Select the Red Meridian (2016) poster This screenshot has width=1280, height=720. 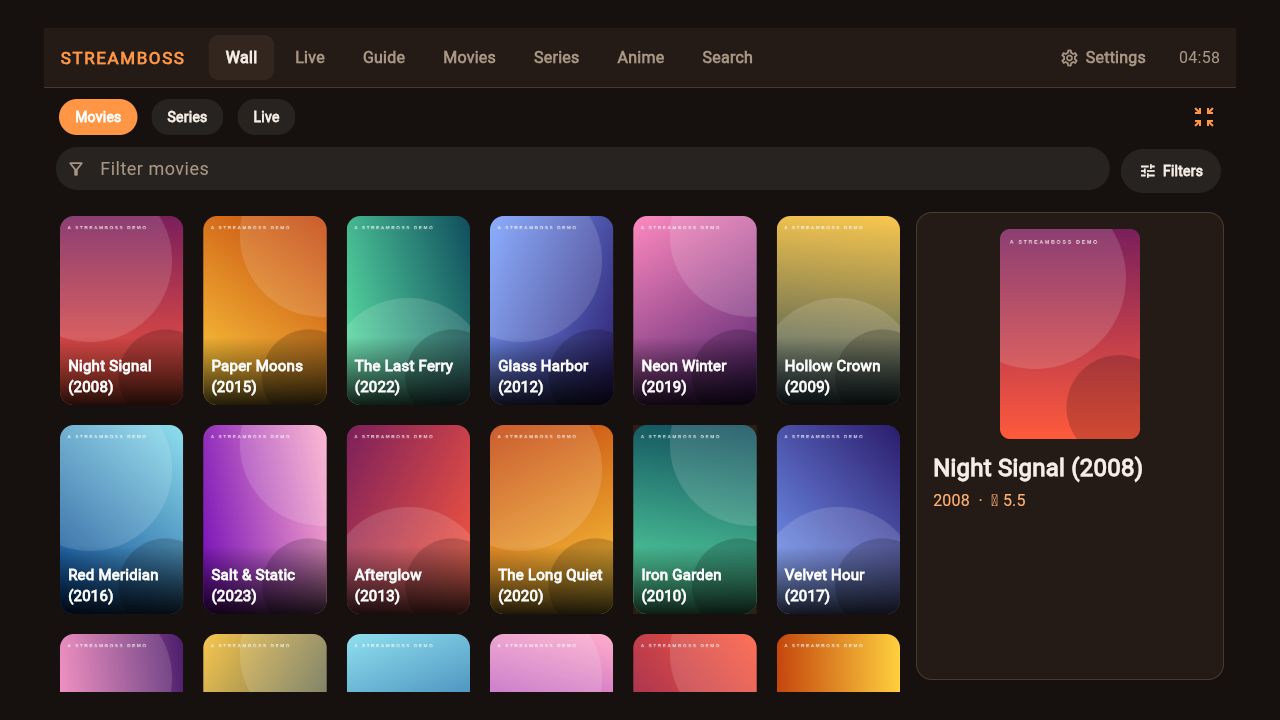point(121,520)
